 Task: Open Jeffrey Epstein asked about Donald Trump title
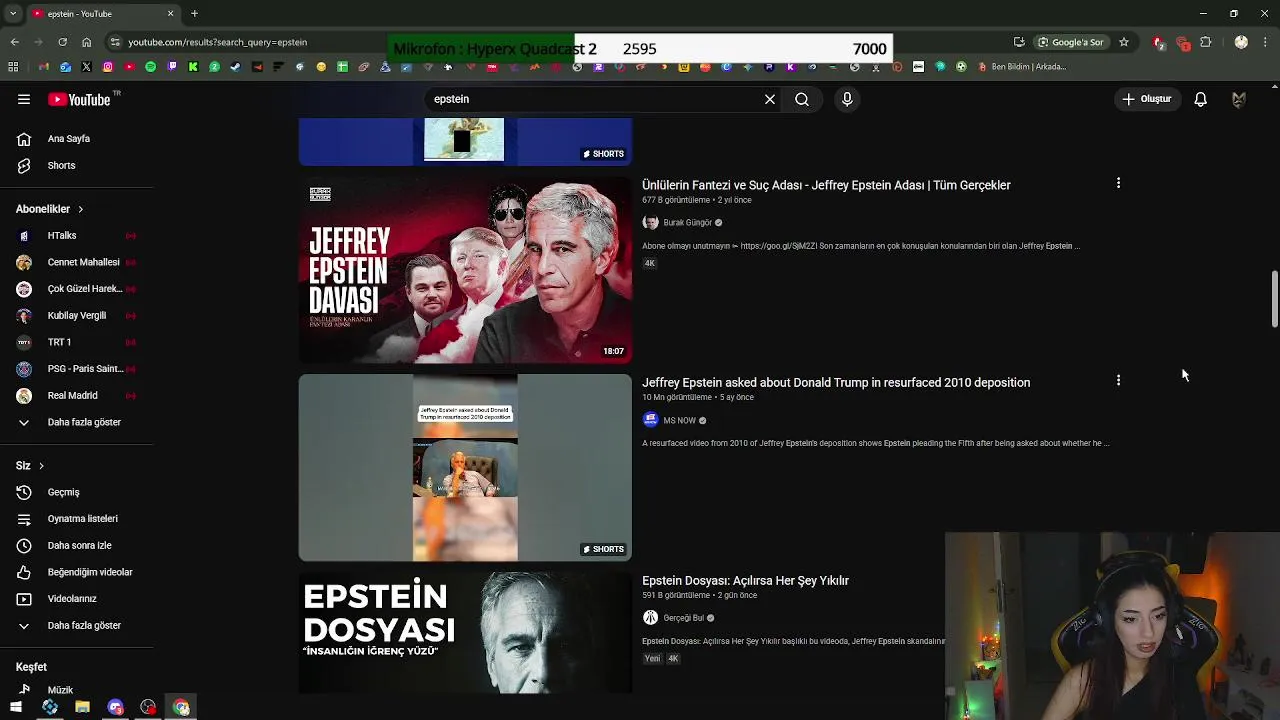pyautogui.click(x=836, y=382)
